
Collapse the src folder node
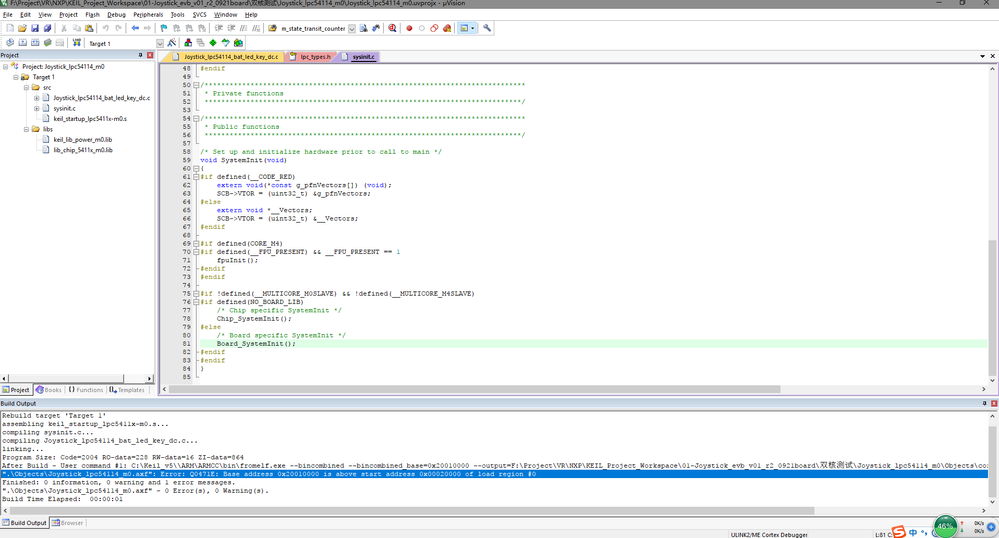pos(26,87)
